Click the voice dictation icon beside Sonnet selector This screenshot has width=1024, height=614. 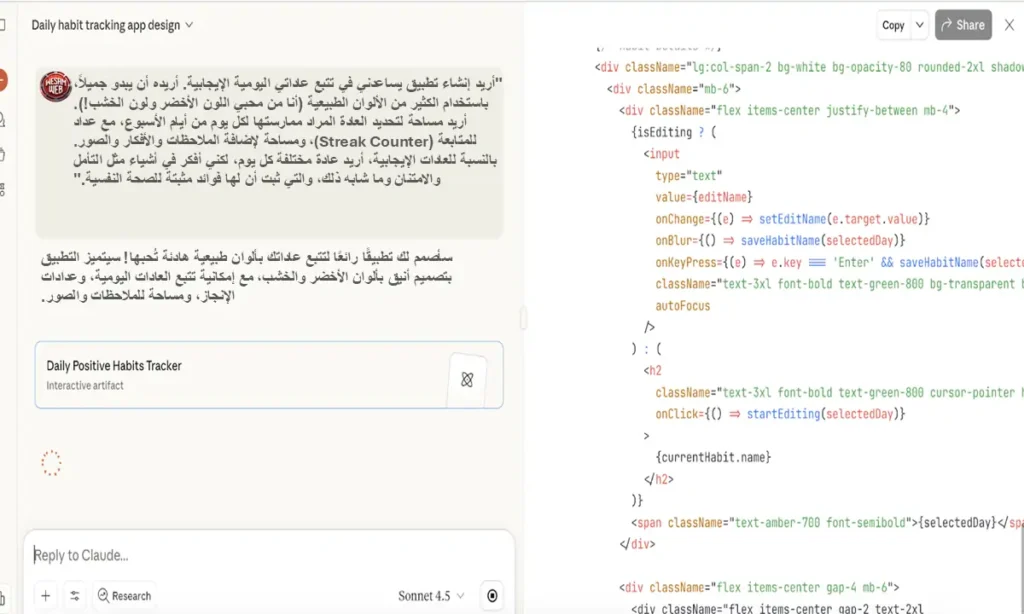pyautogui.click(x=491, y=595)
